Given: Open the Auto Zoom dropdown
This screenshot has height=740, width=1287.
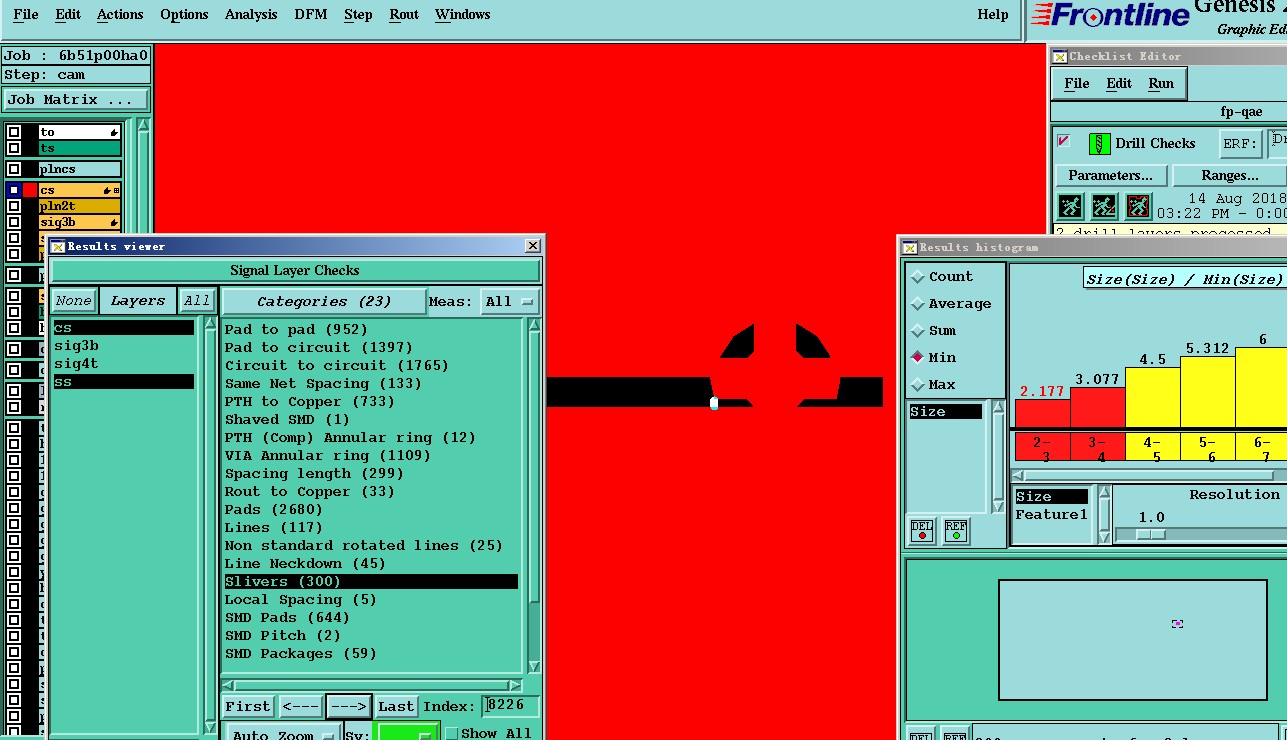Looking at the screenshot, I should (282, 733).
